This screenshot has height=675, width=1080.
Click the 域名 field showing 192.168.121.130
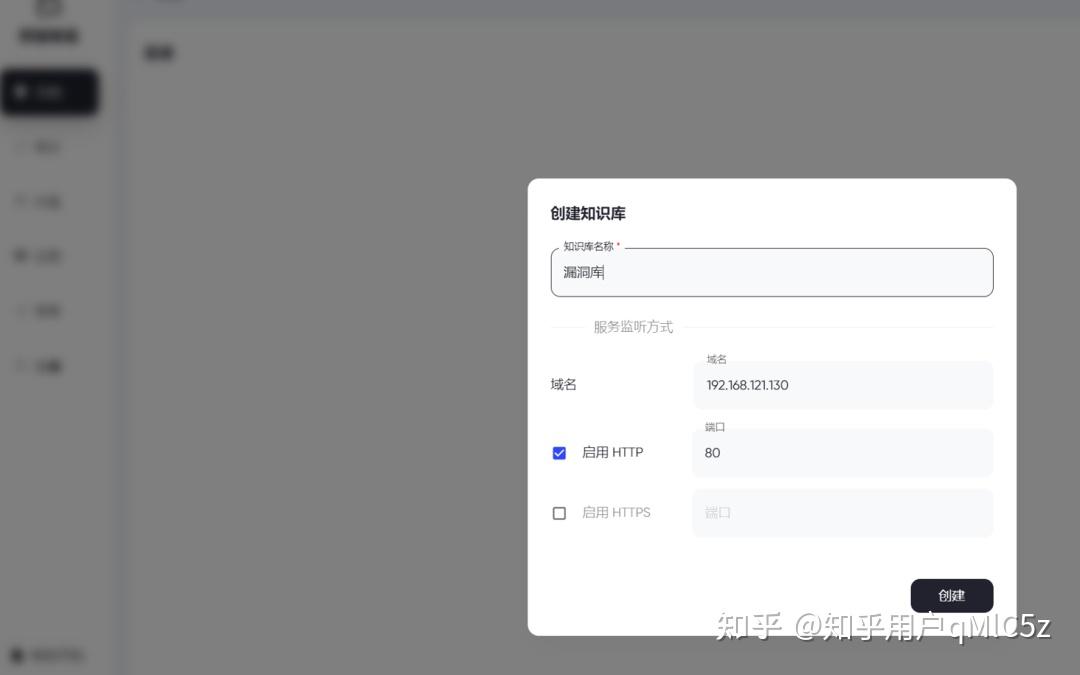point(842,385)
